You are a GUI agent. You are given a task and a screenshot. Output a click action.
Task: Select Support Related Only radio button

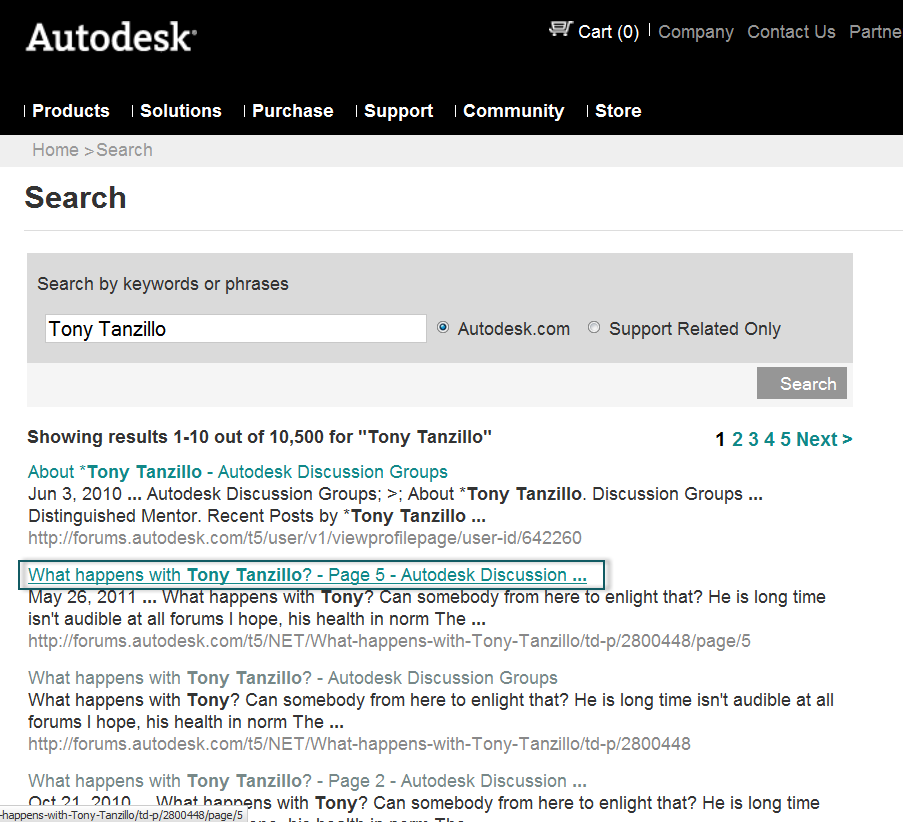[x=594, y=327]
